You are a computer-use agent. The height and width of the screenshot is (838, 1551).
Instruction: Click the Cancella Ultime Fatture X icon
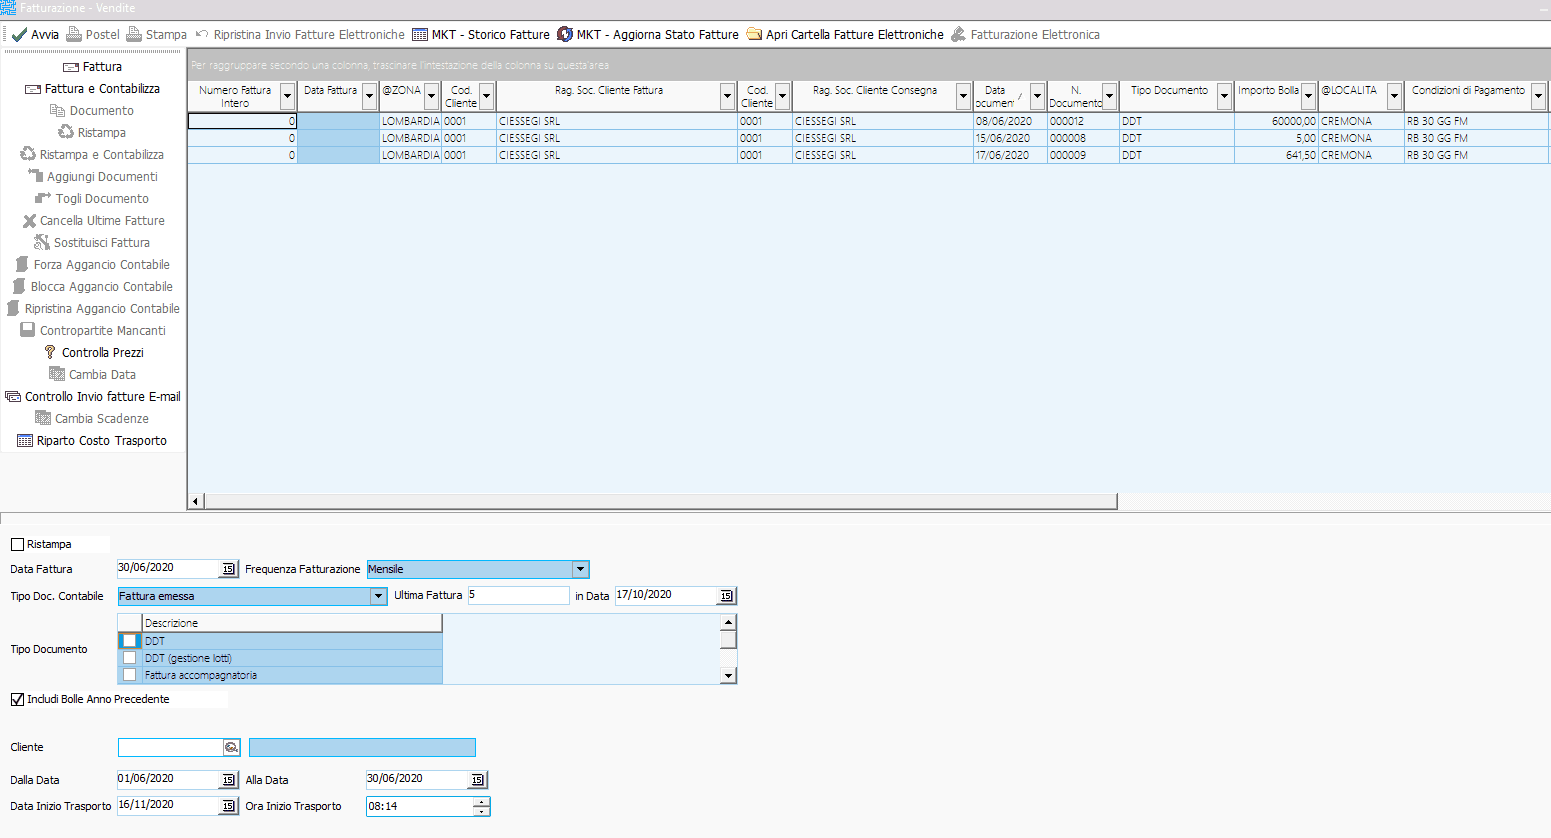pyautogui.click(x=30, y=221)
